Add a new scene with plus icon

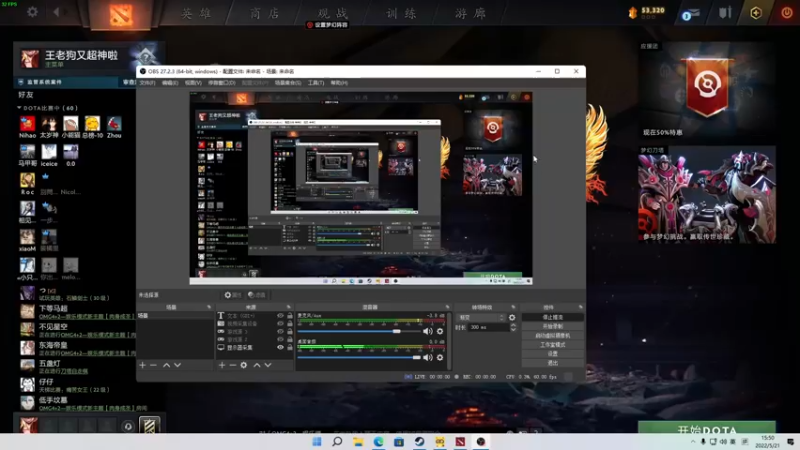tap(142, 365)
